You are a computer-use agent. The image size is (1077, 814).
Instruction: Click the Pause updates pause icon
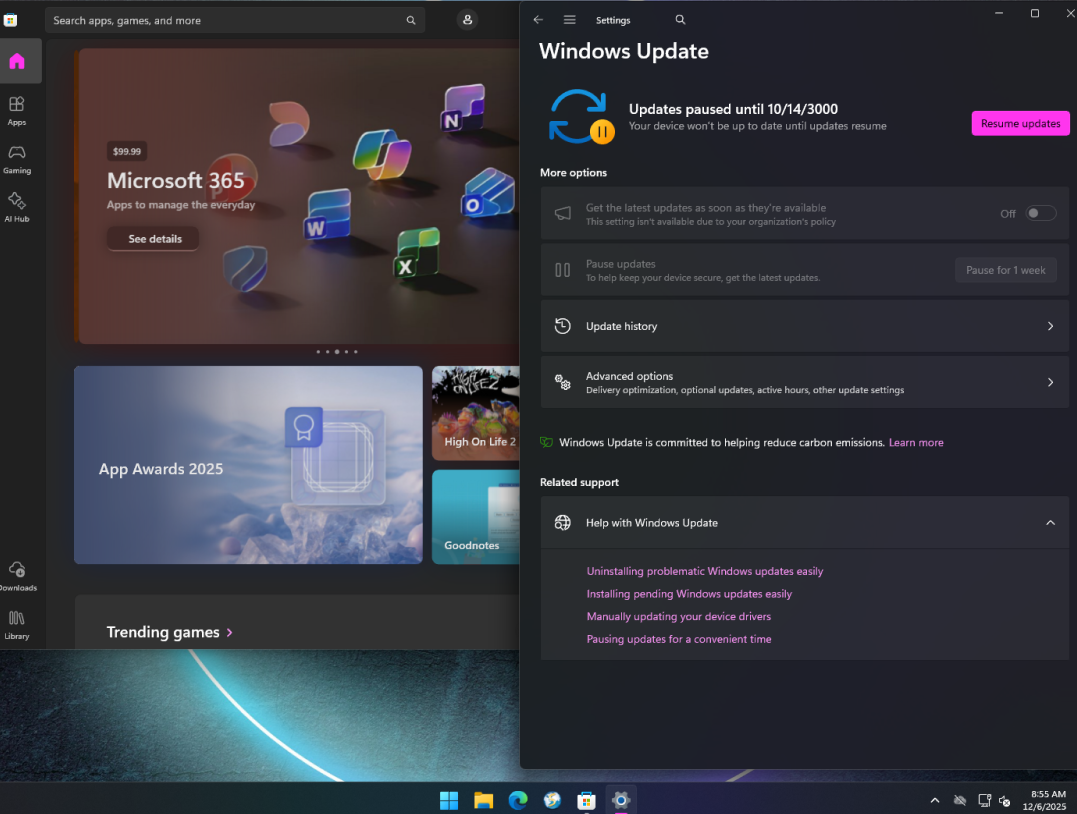(x=563, y=270)
